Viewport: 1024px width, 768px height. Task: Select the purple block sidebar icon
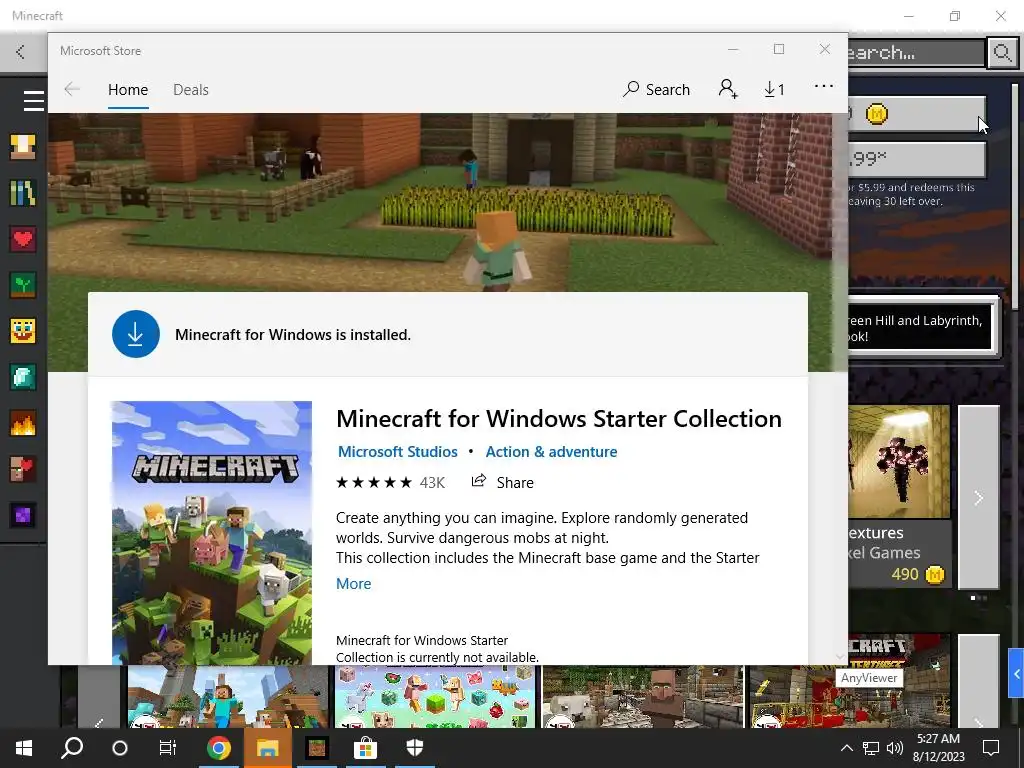23,516
